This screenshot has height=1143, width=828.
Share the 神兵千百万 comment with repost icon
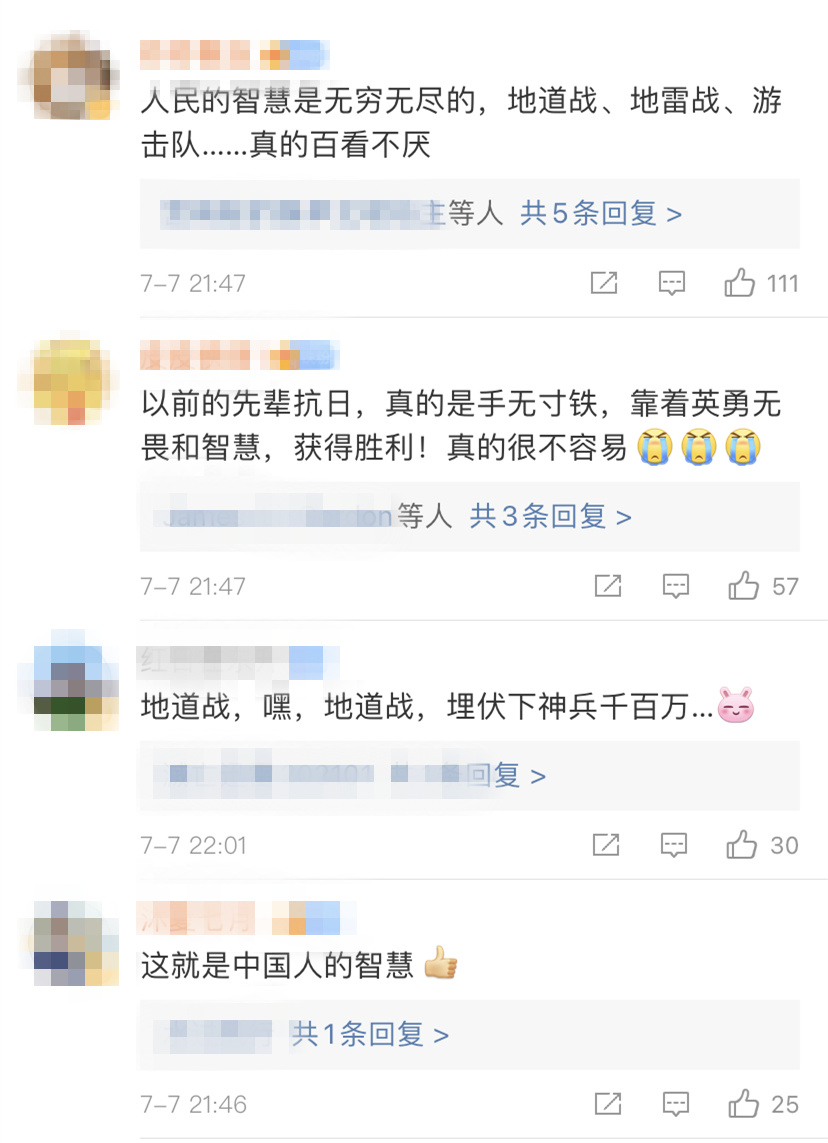[x=606, y=845]
